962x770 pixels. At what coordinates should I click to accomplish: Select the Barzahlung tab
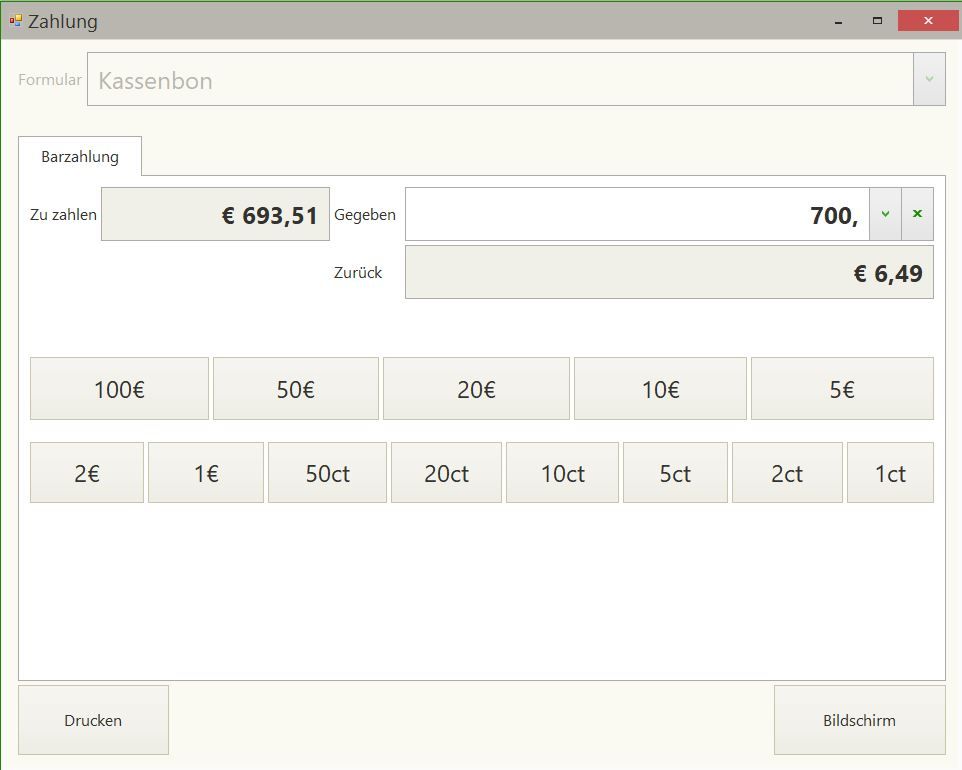(80, 157)
